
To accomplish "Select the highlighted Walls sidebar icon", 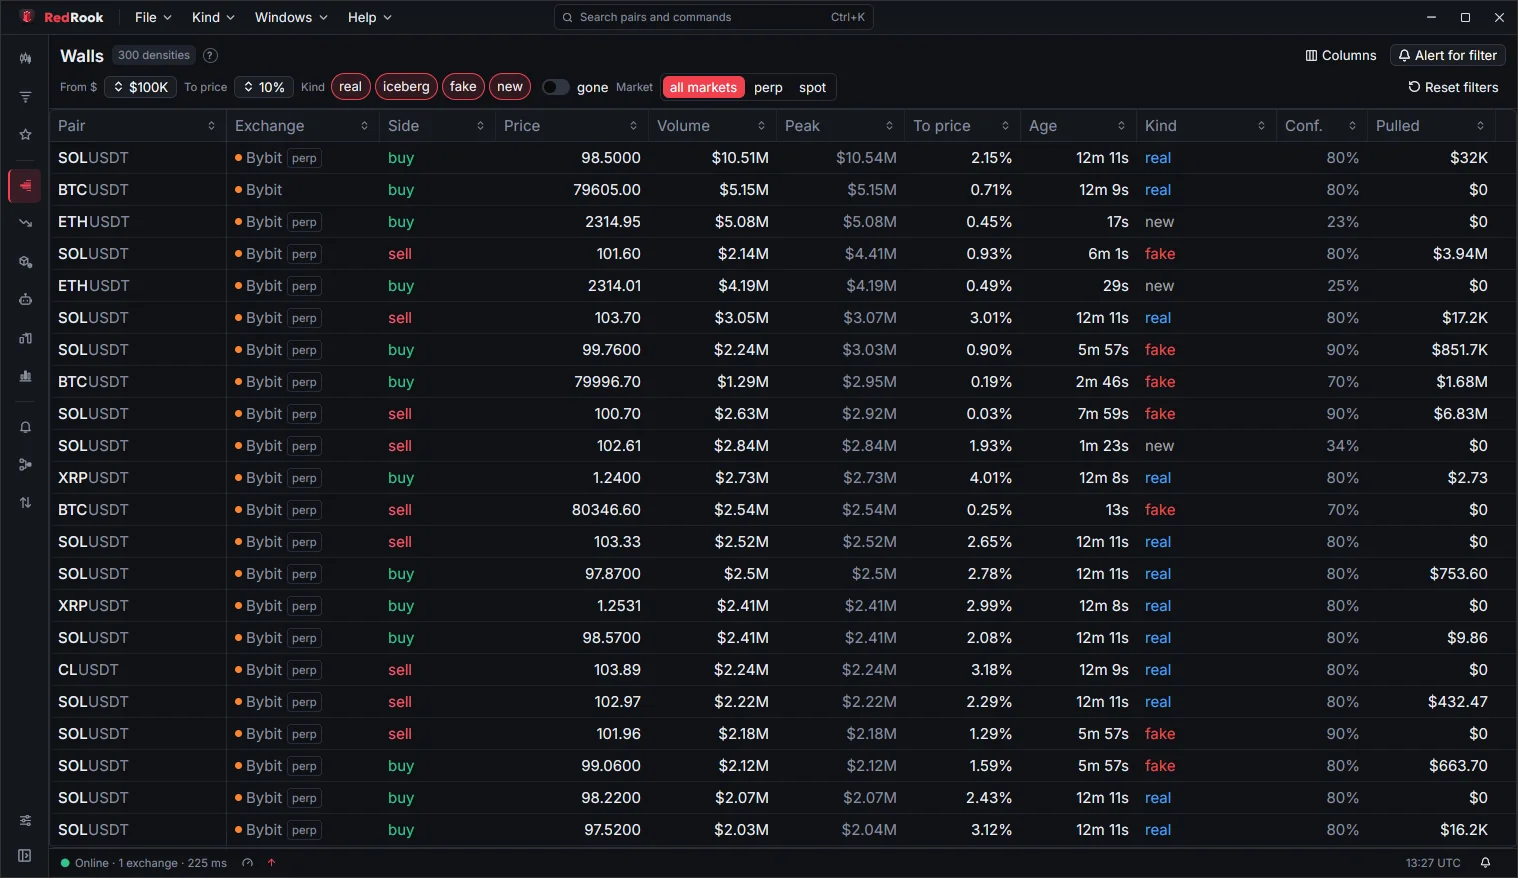I will click(25, 186).
